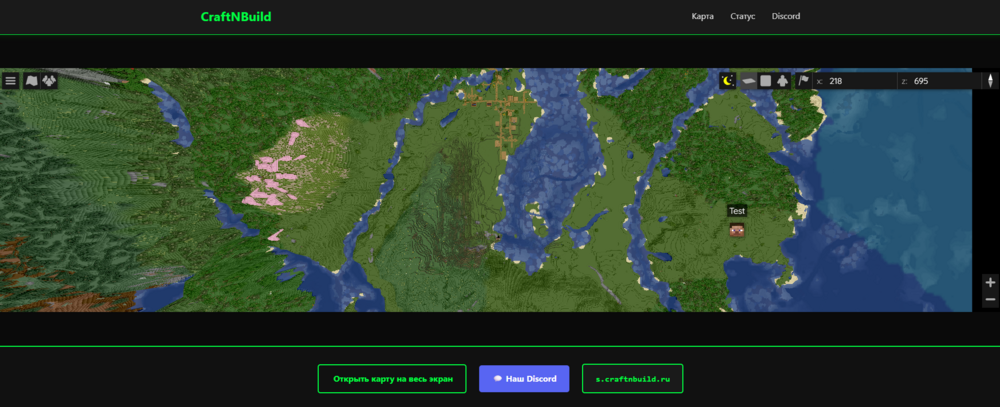Open the Карта menu item
The width and height of the screenshot is (1000, 407).
pos(703,17)
